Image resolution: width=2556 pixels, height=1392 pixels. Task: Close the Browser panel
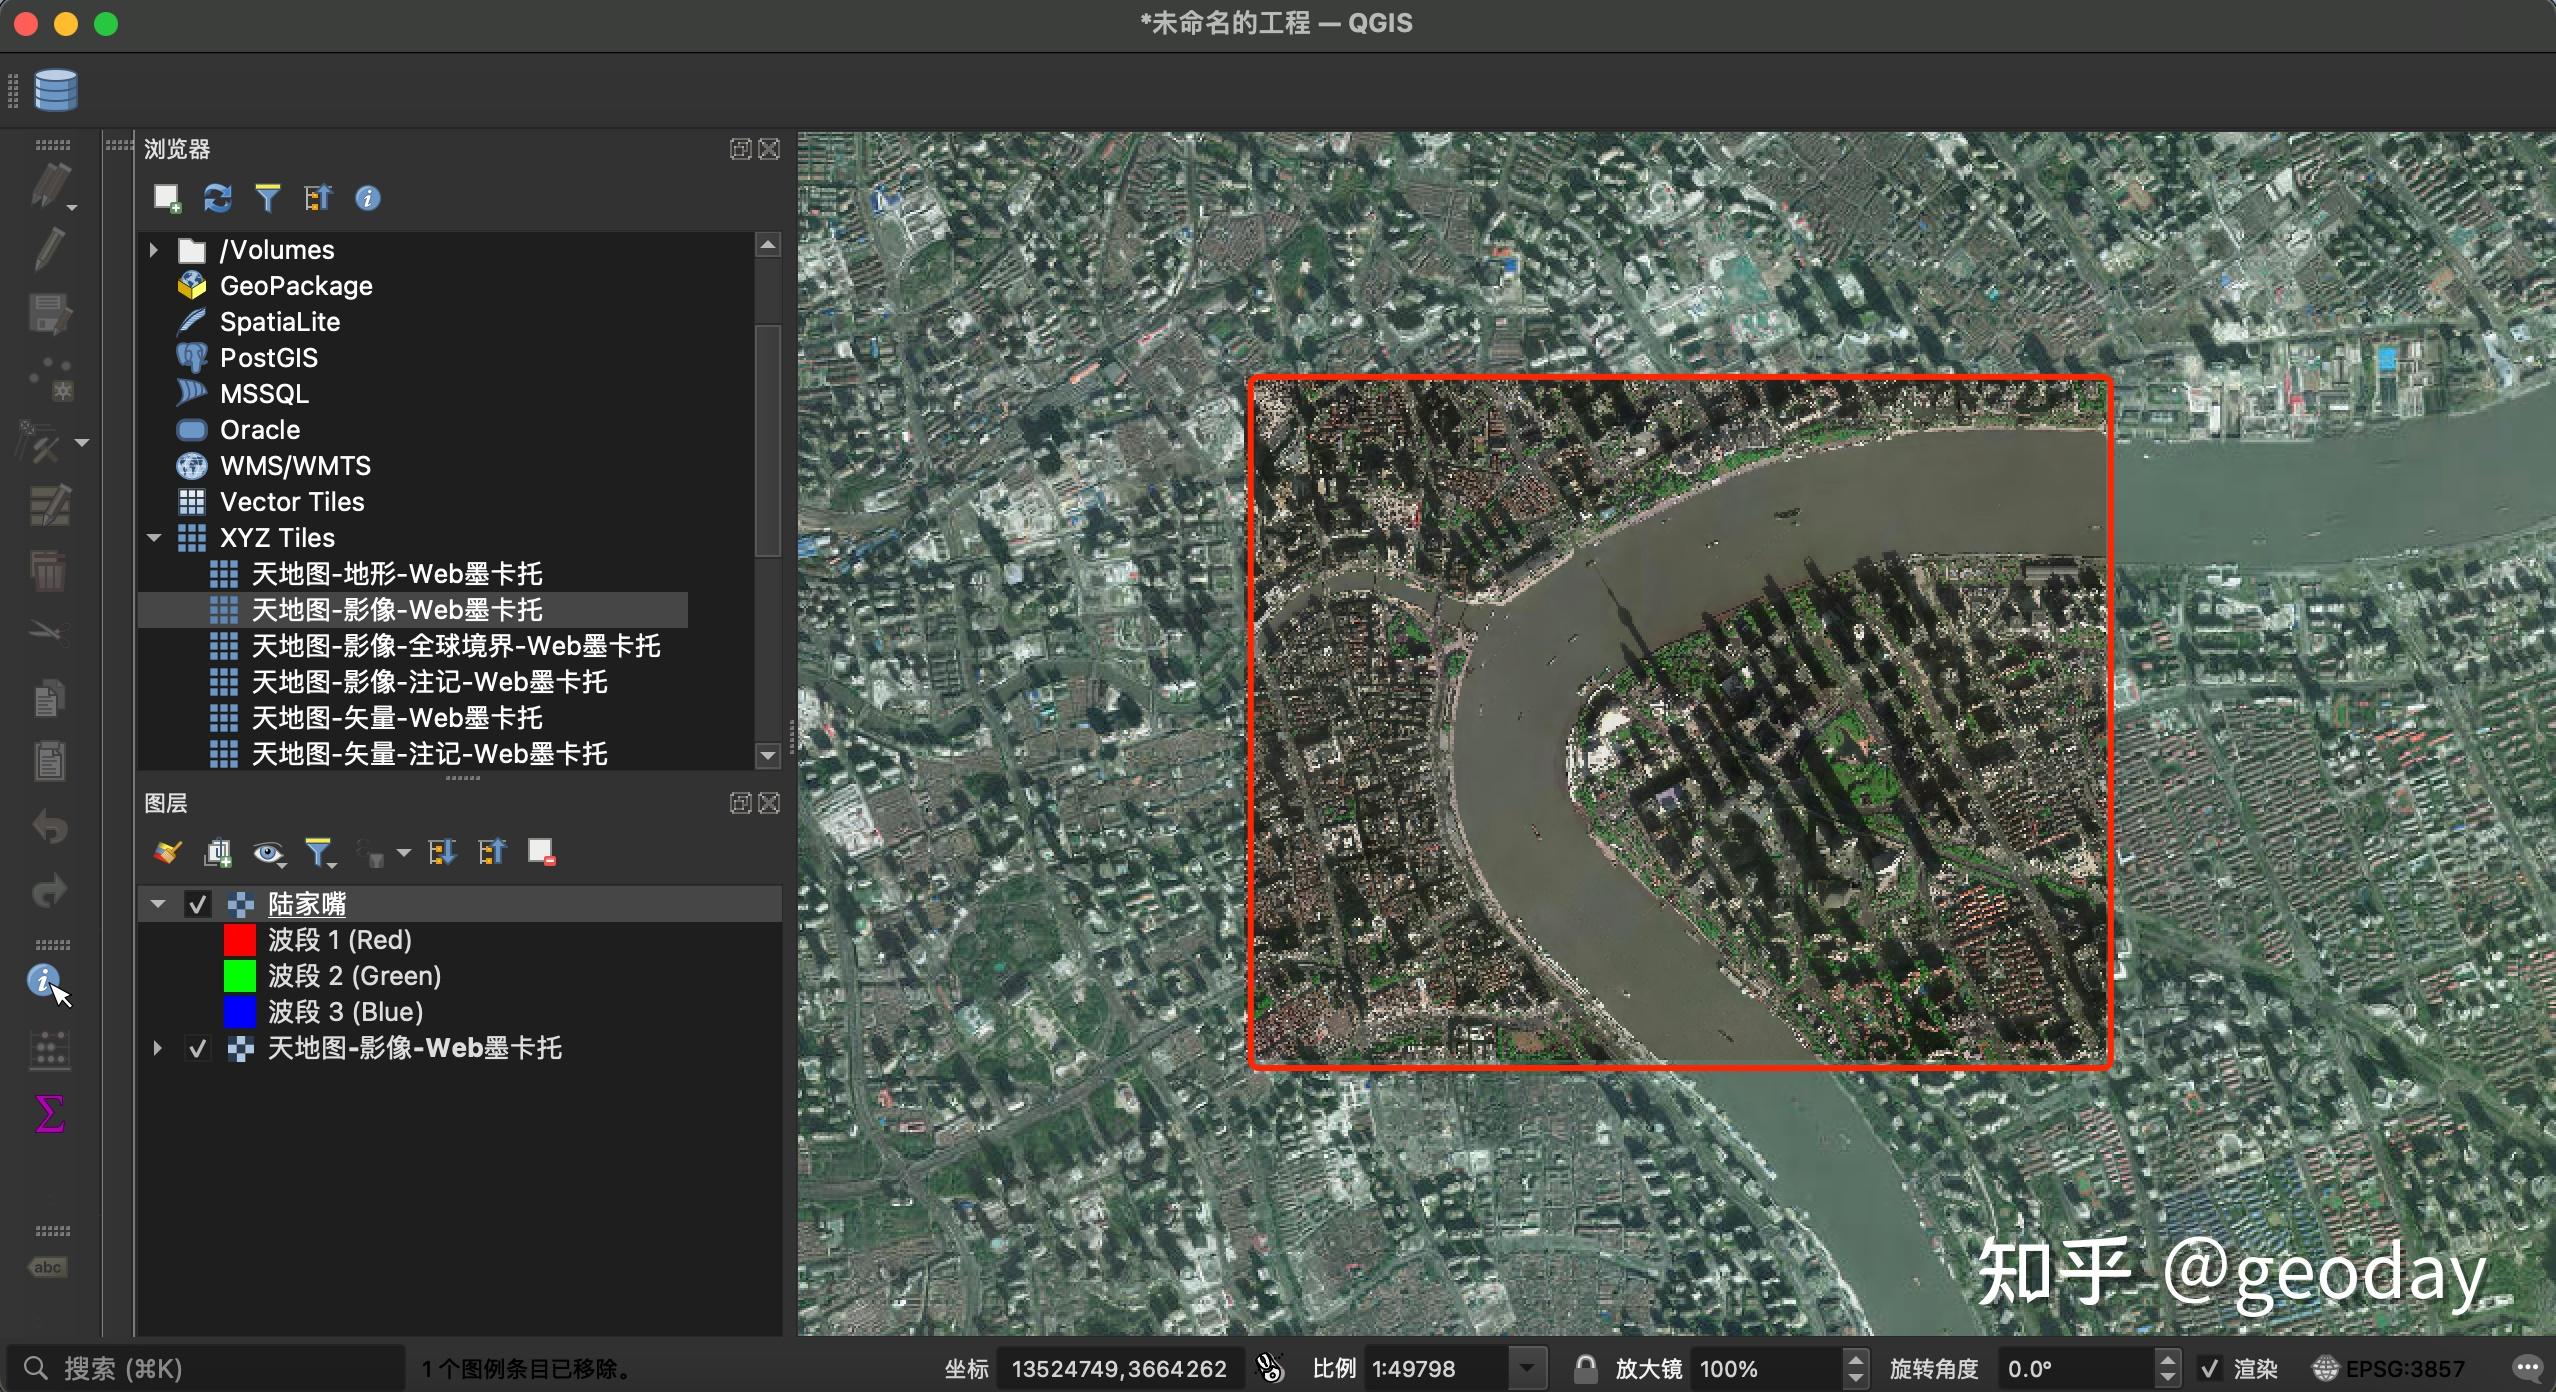(x=769, y=149)
